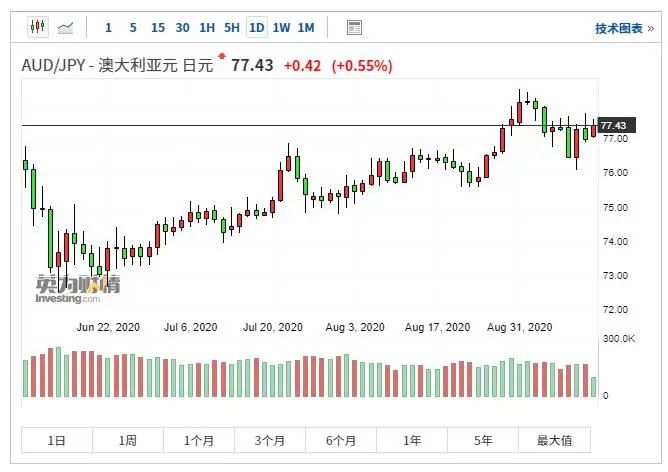
Task: Click the red marker beside AUD/JPY title
Action: pos(222,56)
